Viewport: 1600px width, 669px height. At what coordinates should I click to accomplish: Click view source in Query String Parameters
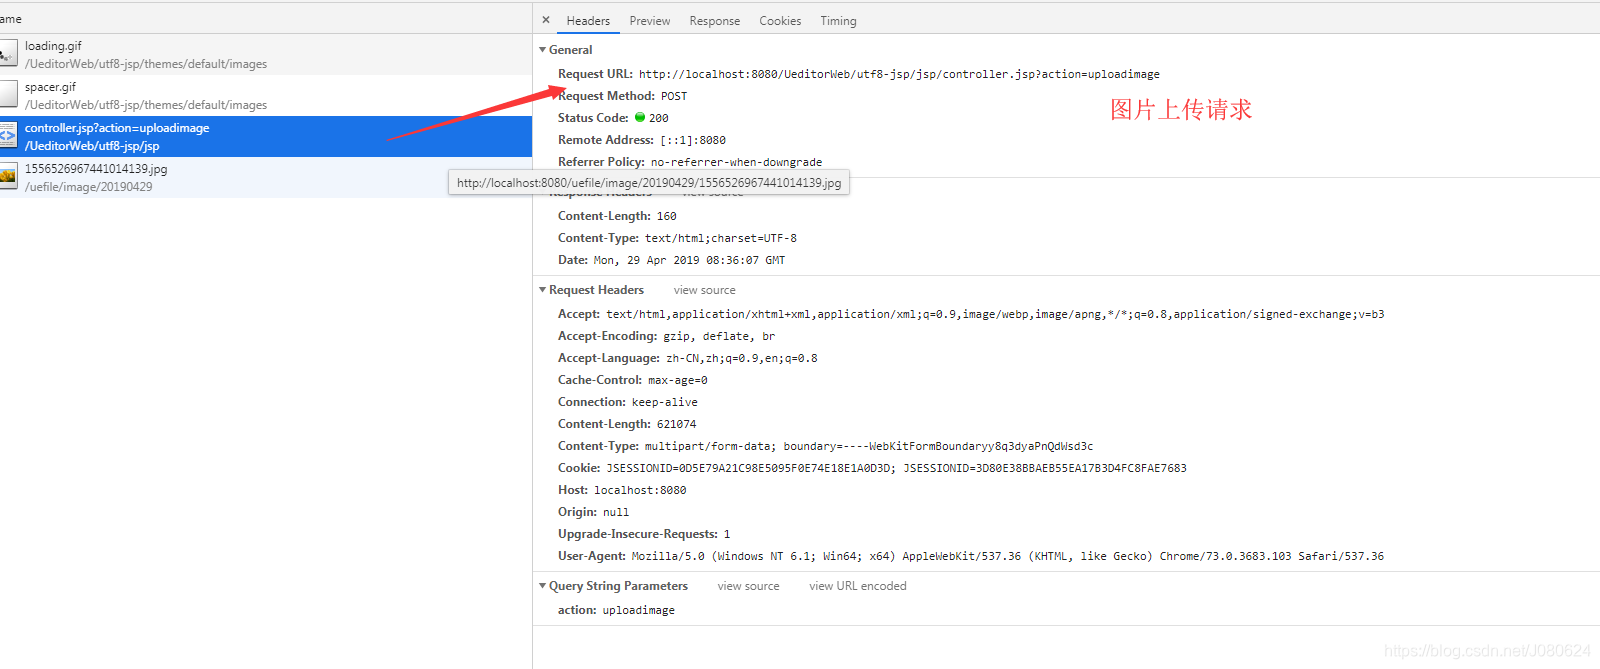tap(748, 586)
